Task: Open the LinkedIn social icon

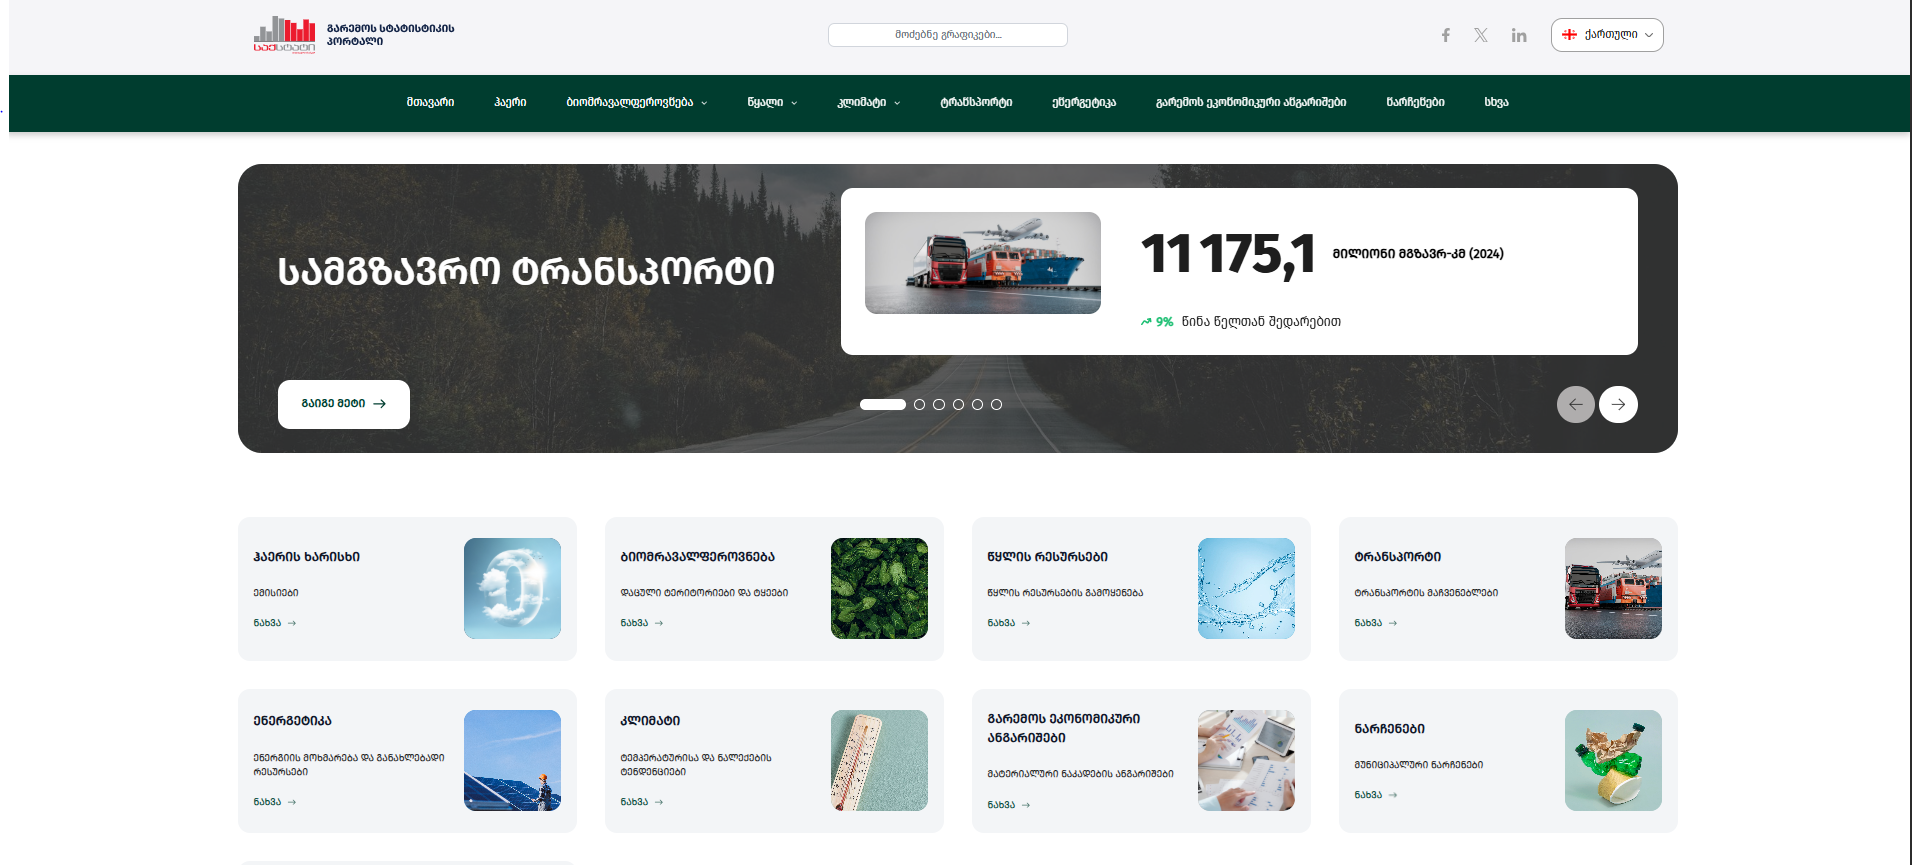Action: point(1519,35)
